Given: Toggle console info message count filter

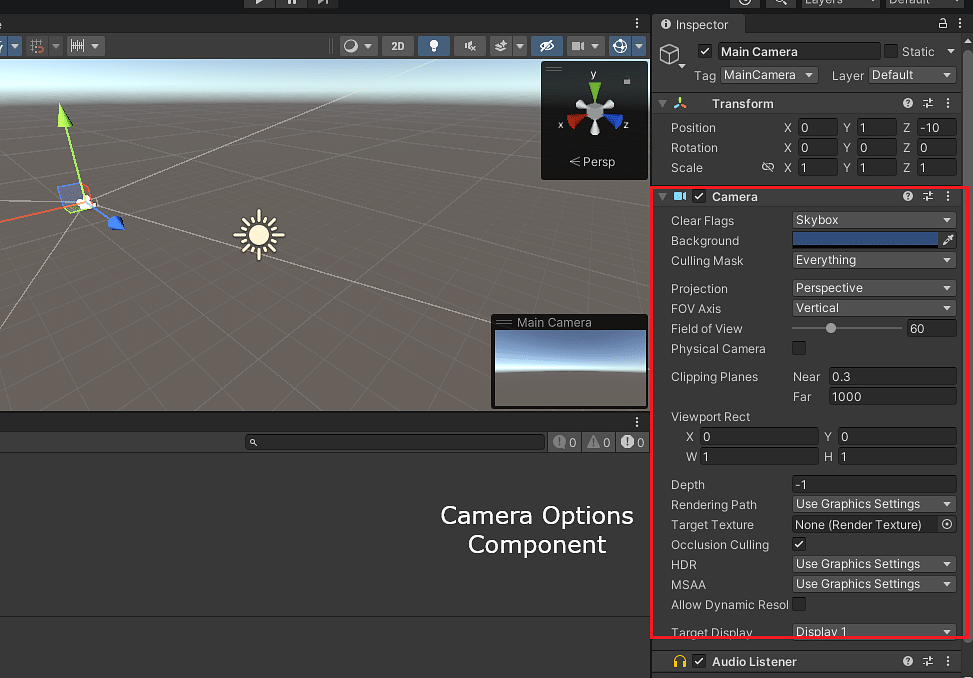Looking at the screenshot, I should point(565,442).
